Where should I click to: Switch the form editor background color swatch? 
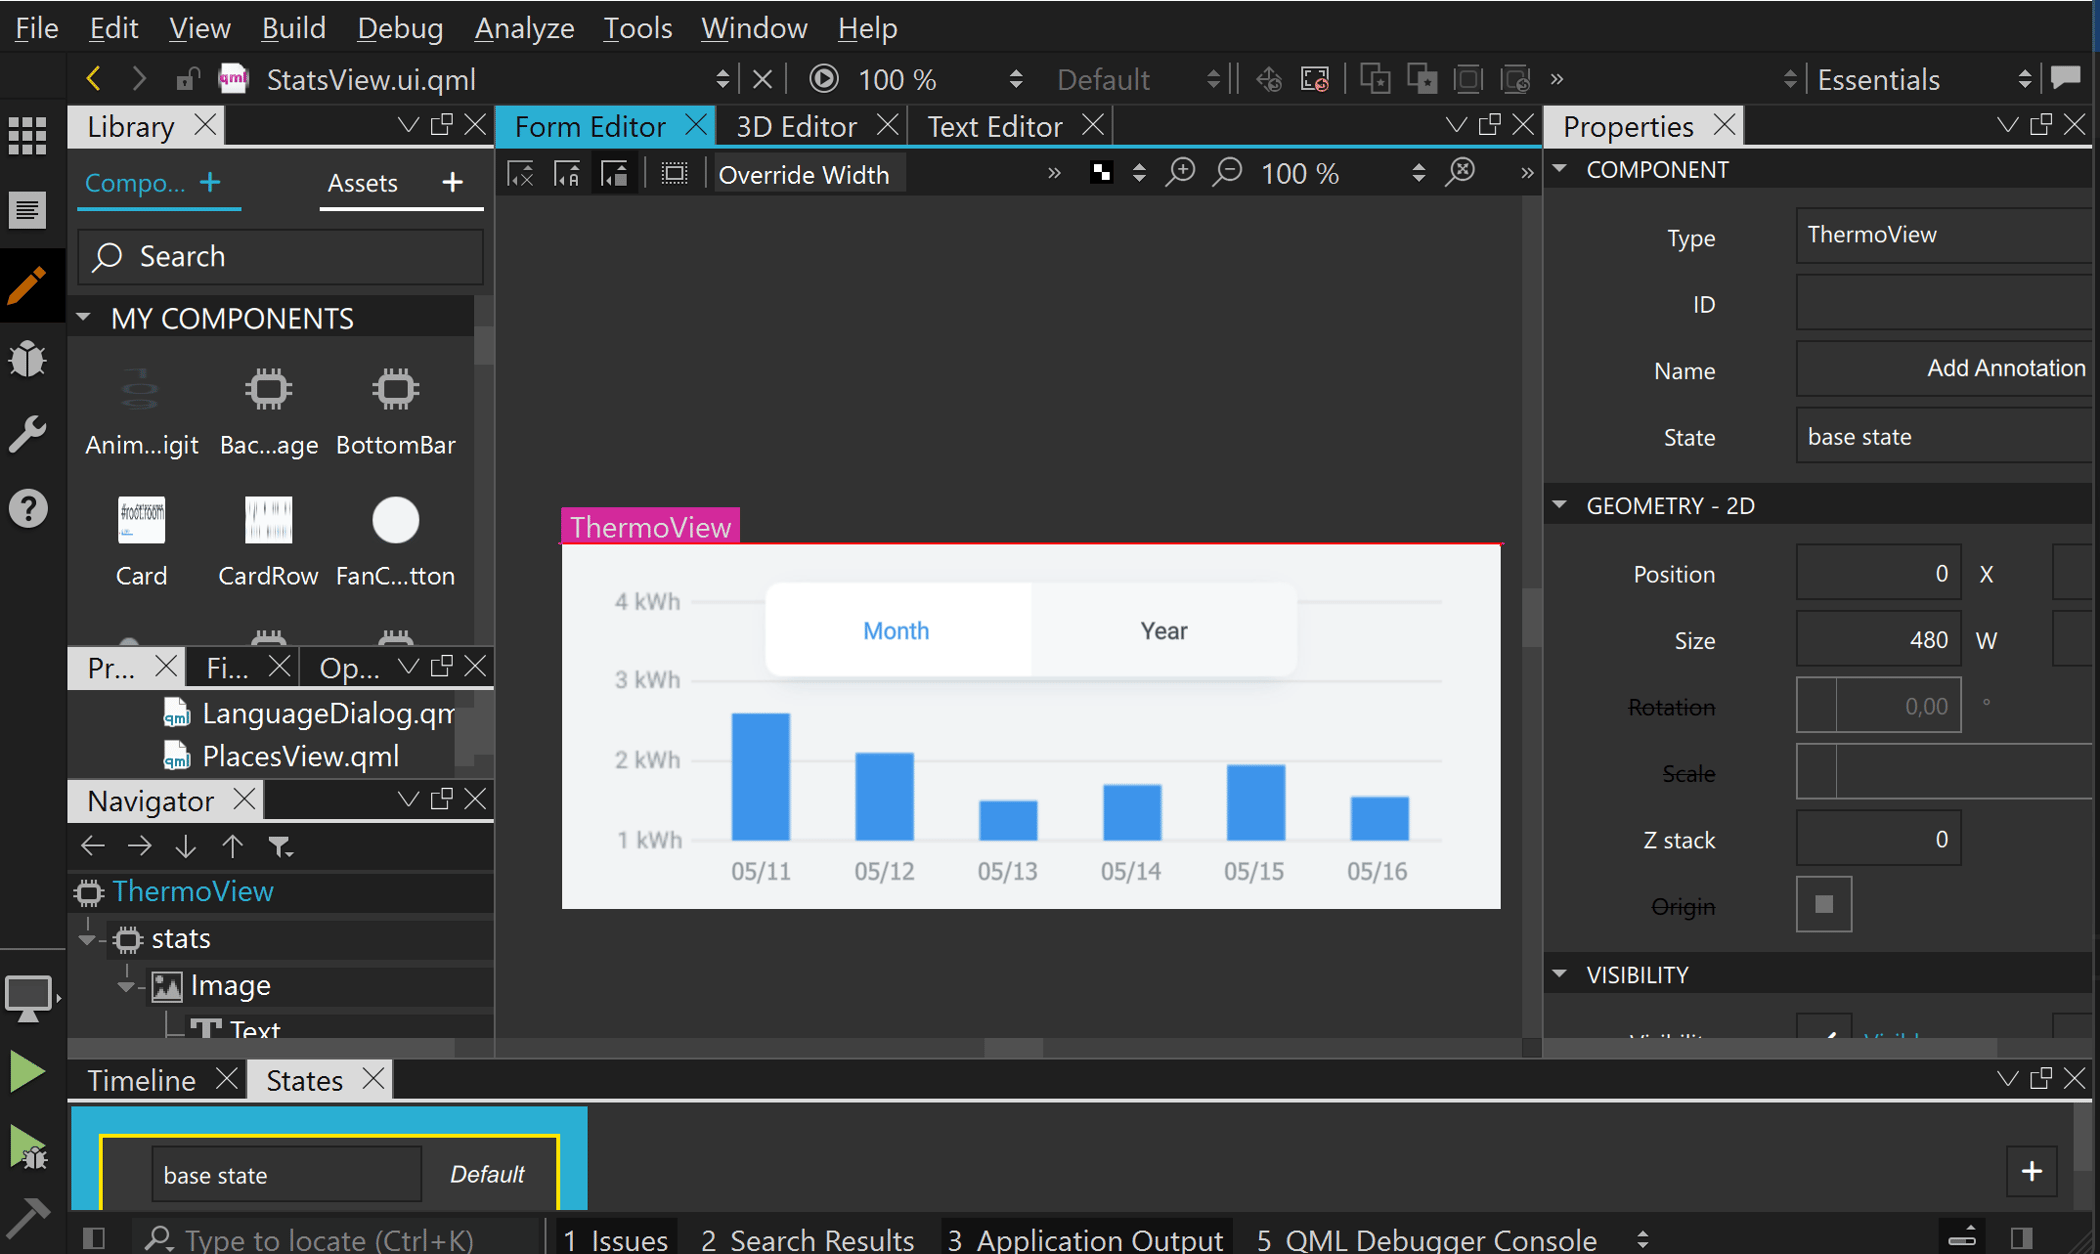(1100, 172)
